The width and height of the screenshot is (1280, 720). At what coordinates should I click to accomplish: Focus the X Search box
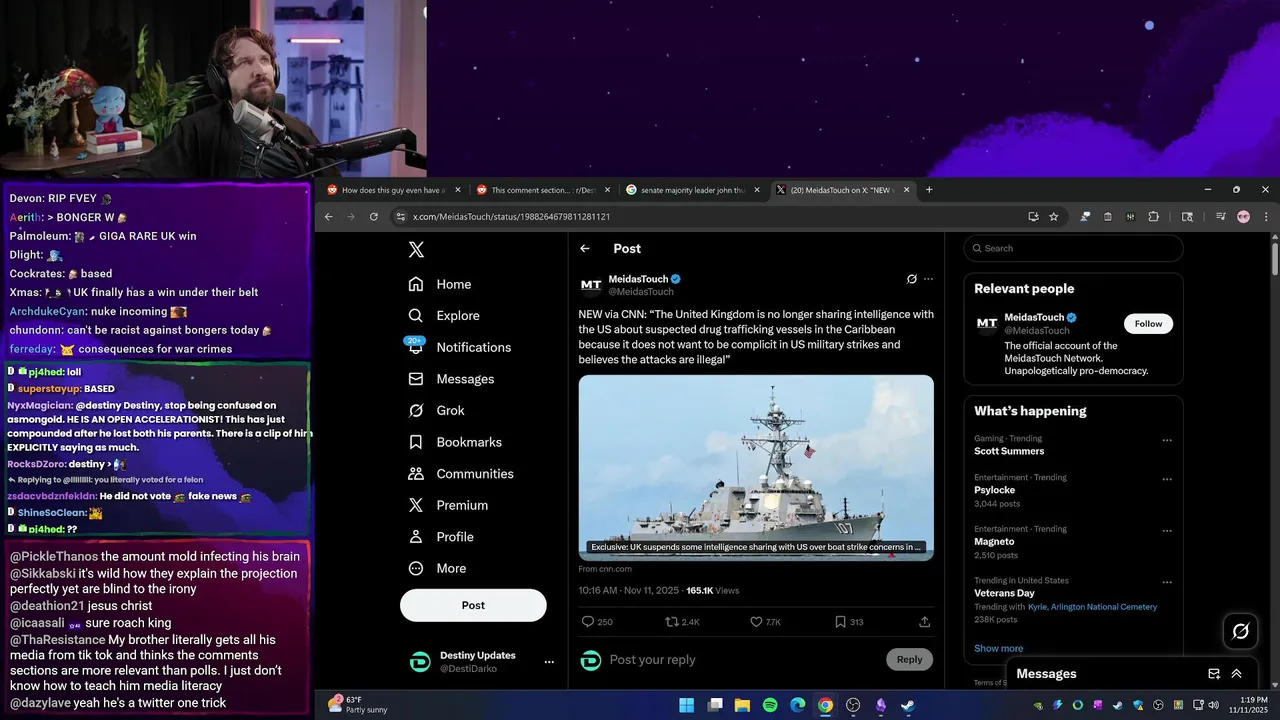1073,248
